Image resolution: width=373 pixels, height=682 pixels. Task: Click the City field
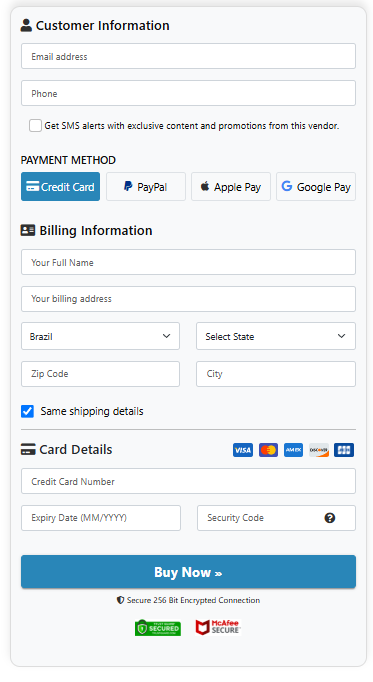pyautogui.click(x=276, y=374)
